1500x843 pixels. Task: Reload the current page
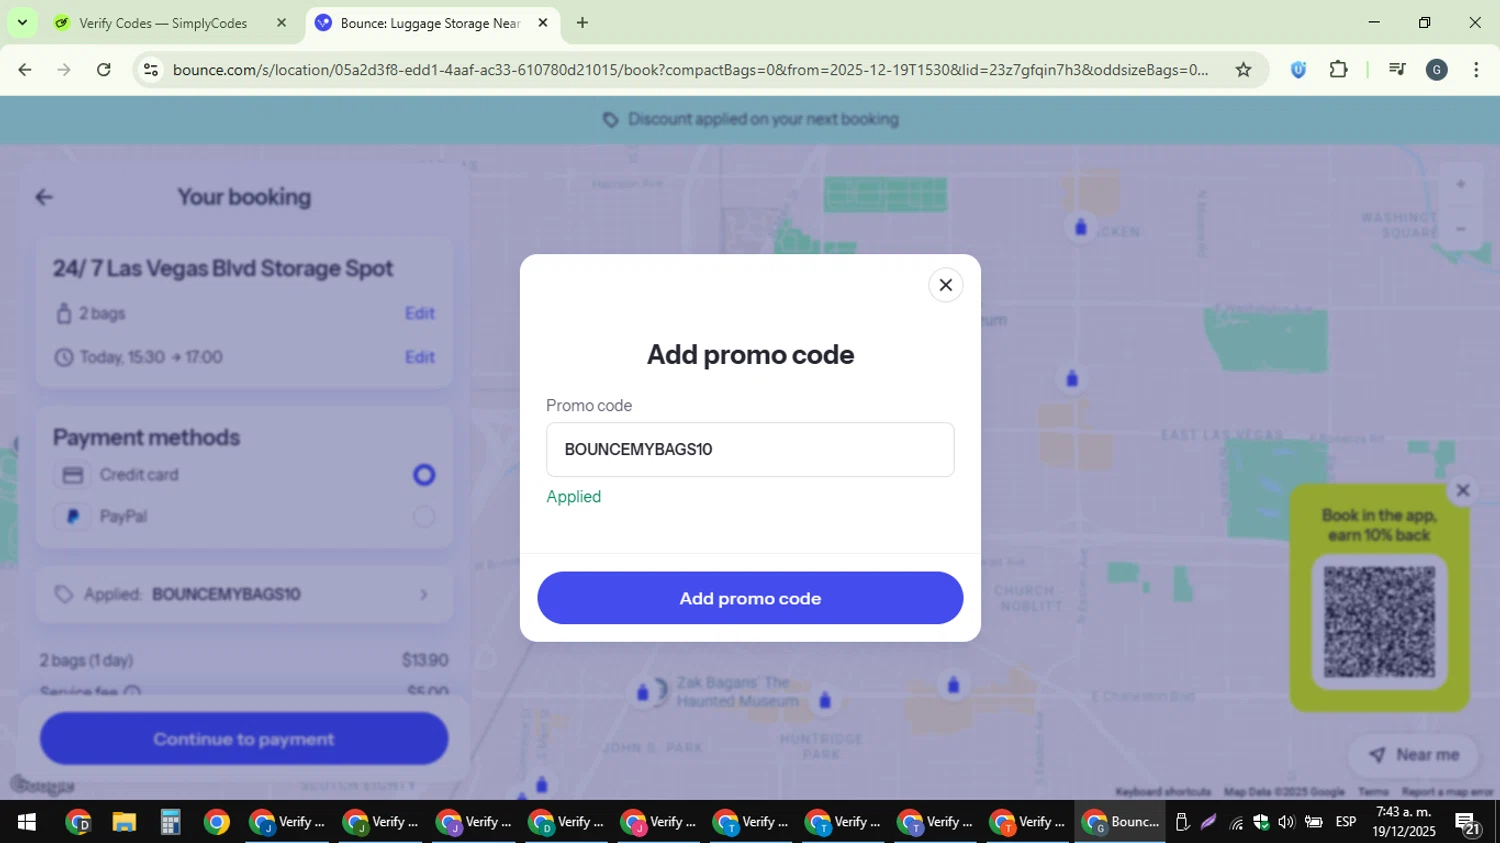click(103, 70)
